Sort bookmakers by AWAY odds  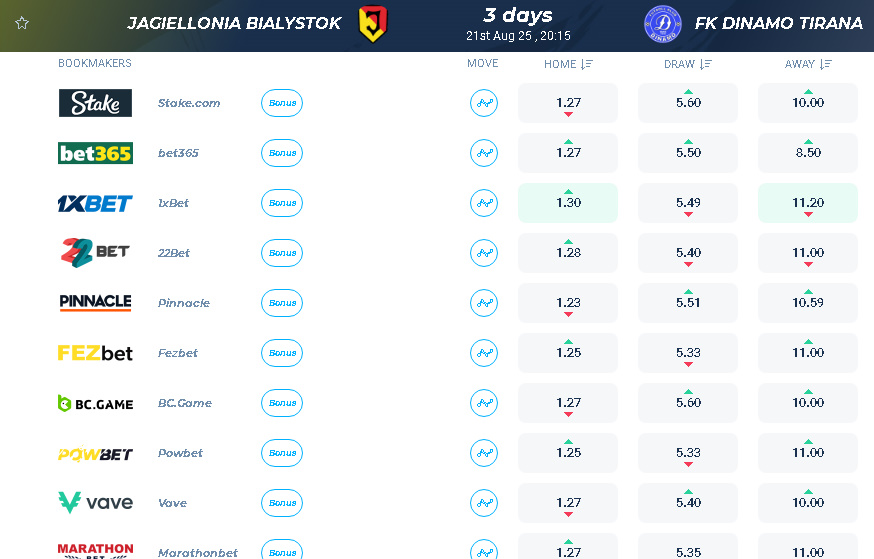tap(808, 64)
